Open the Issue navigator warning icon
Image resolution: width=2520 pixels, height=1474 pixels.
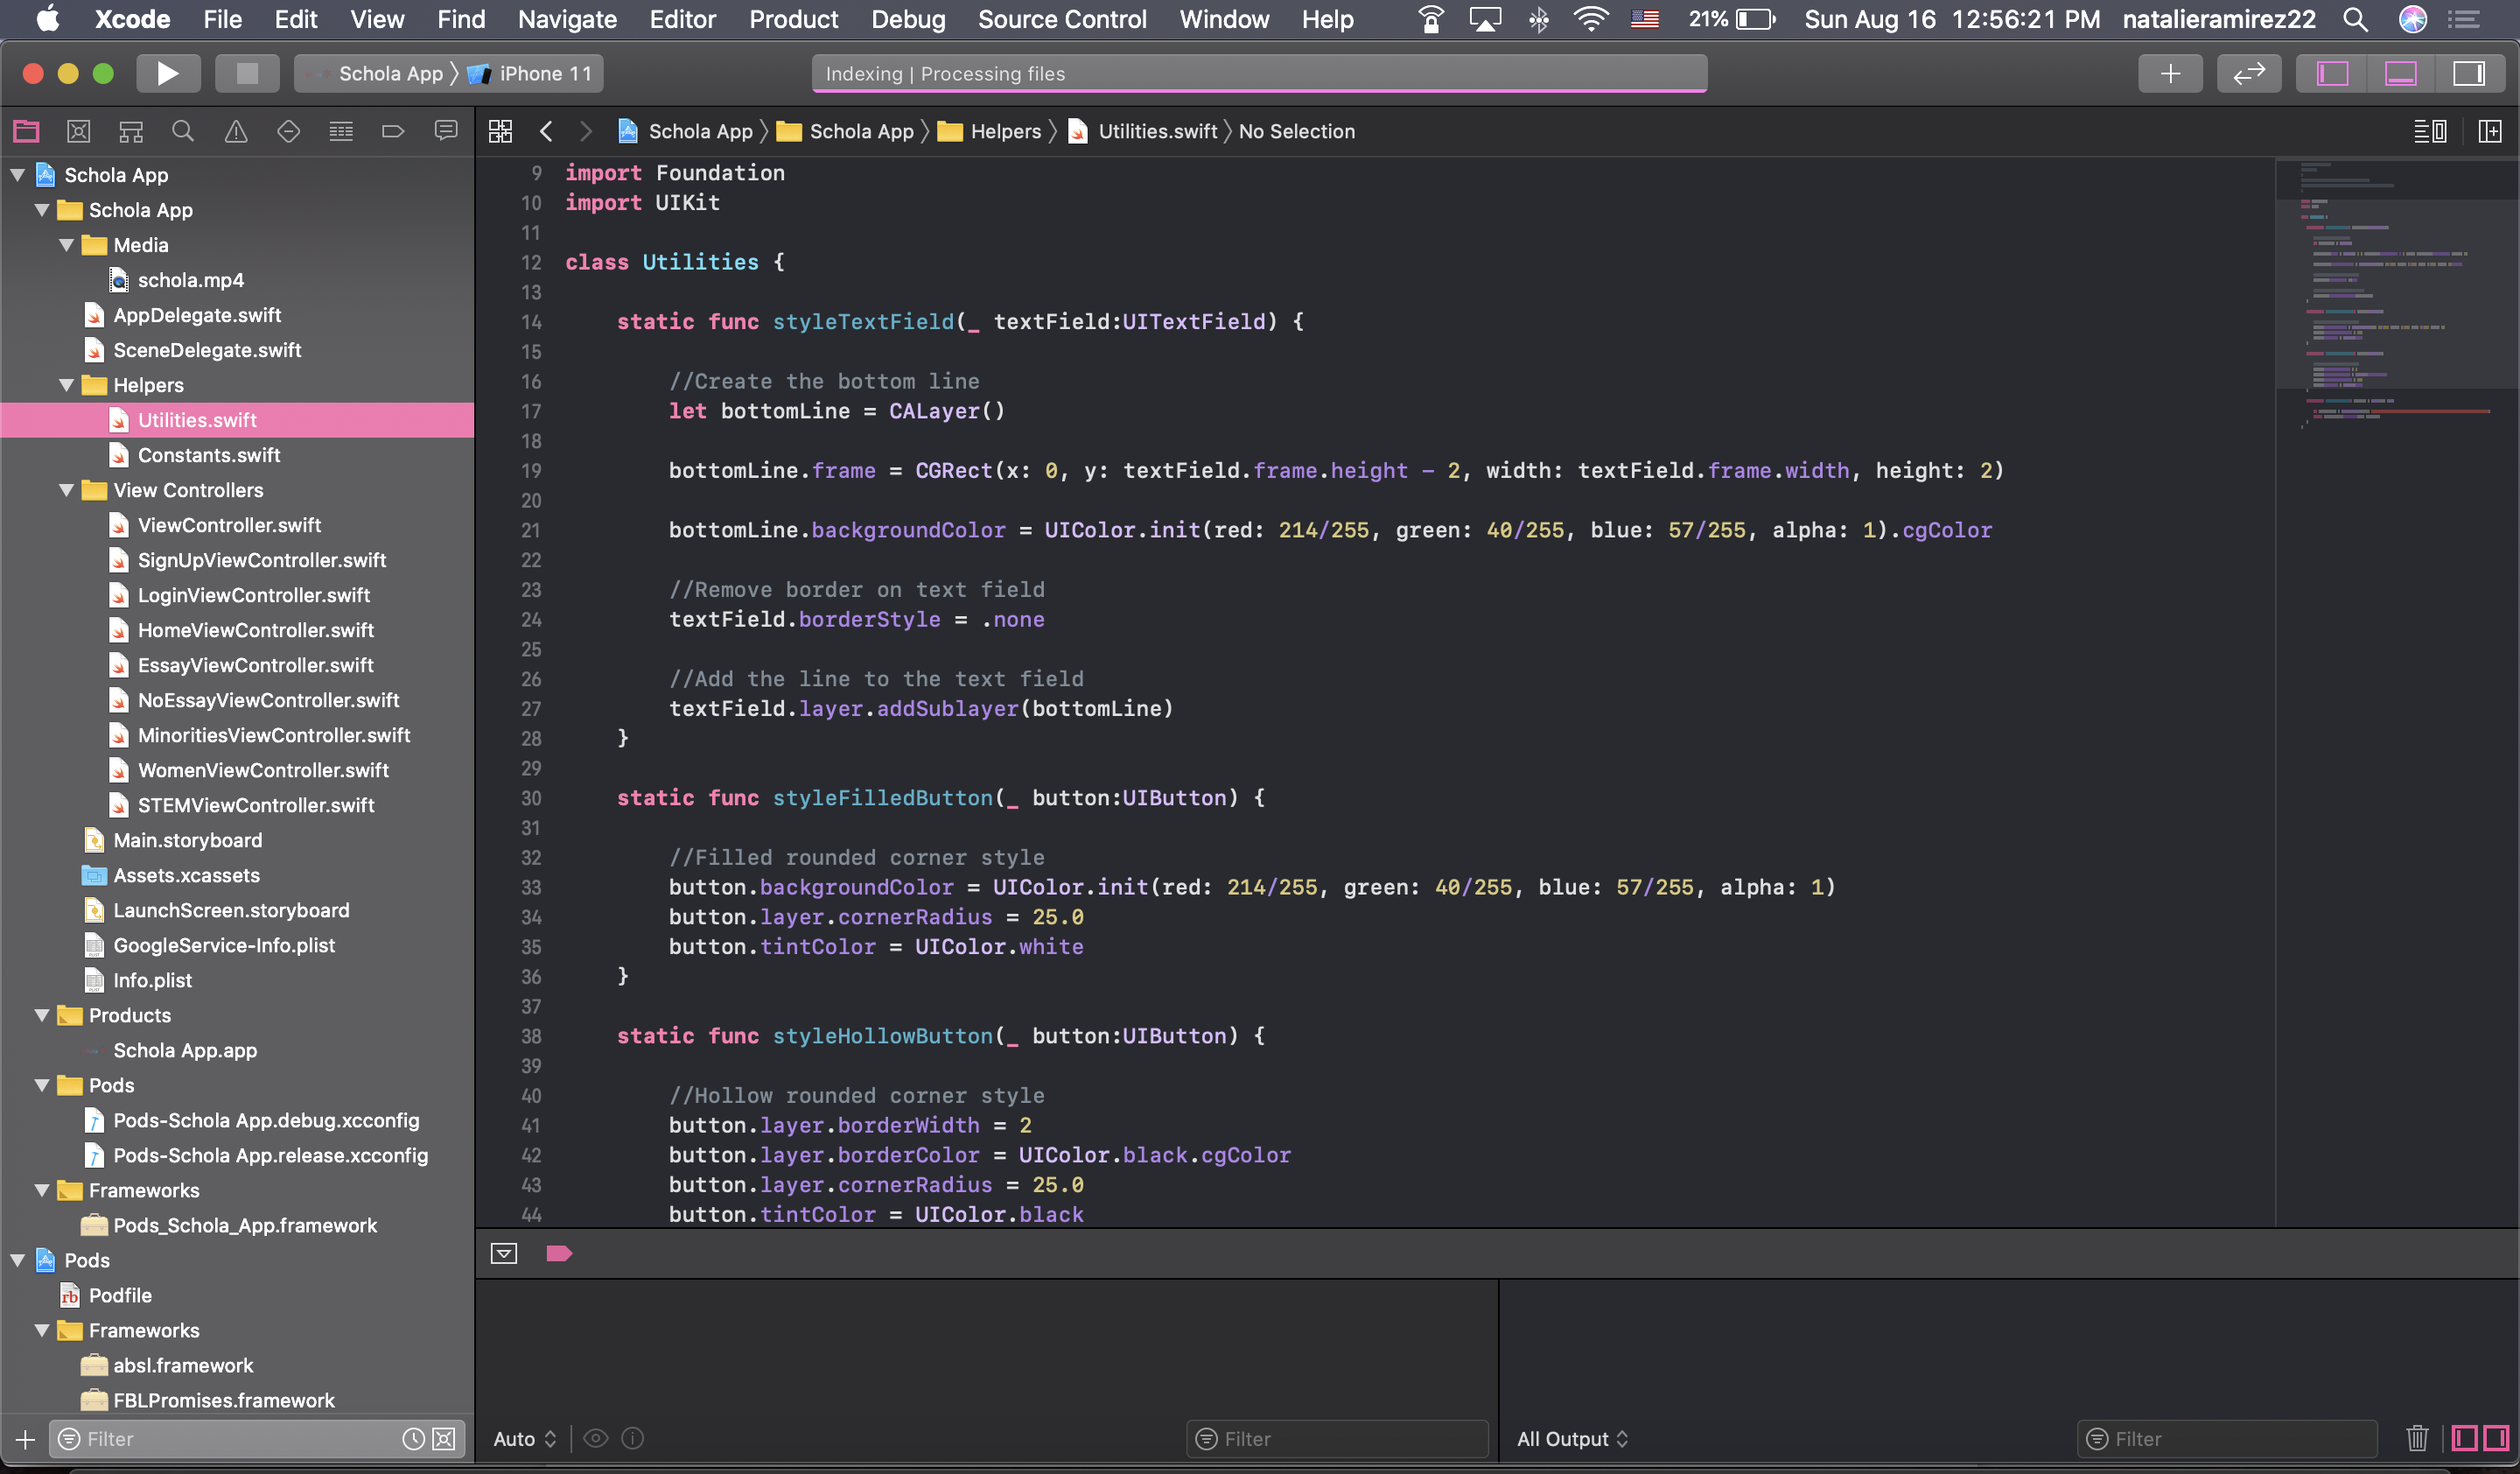coord(236,131)
